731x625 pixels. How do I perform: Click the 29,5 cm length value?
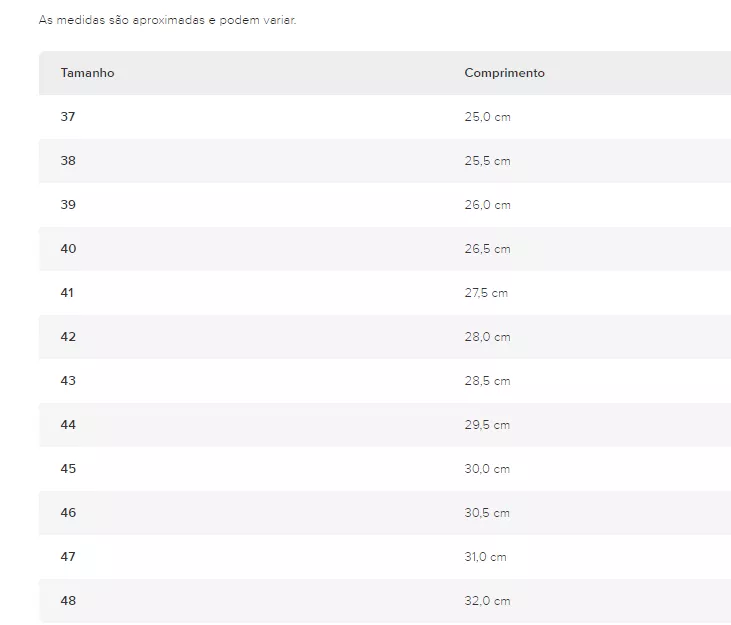[487, 425]
